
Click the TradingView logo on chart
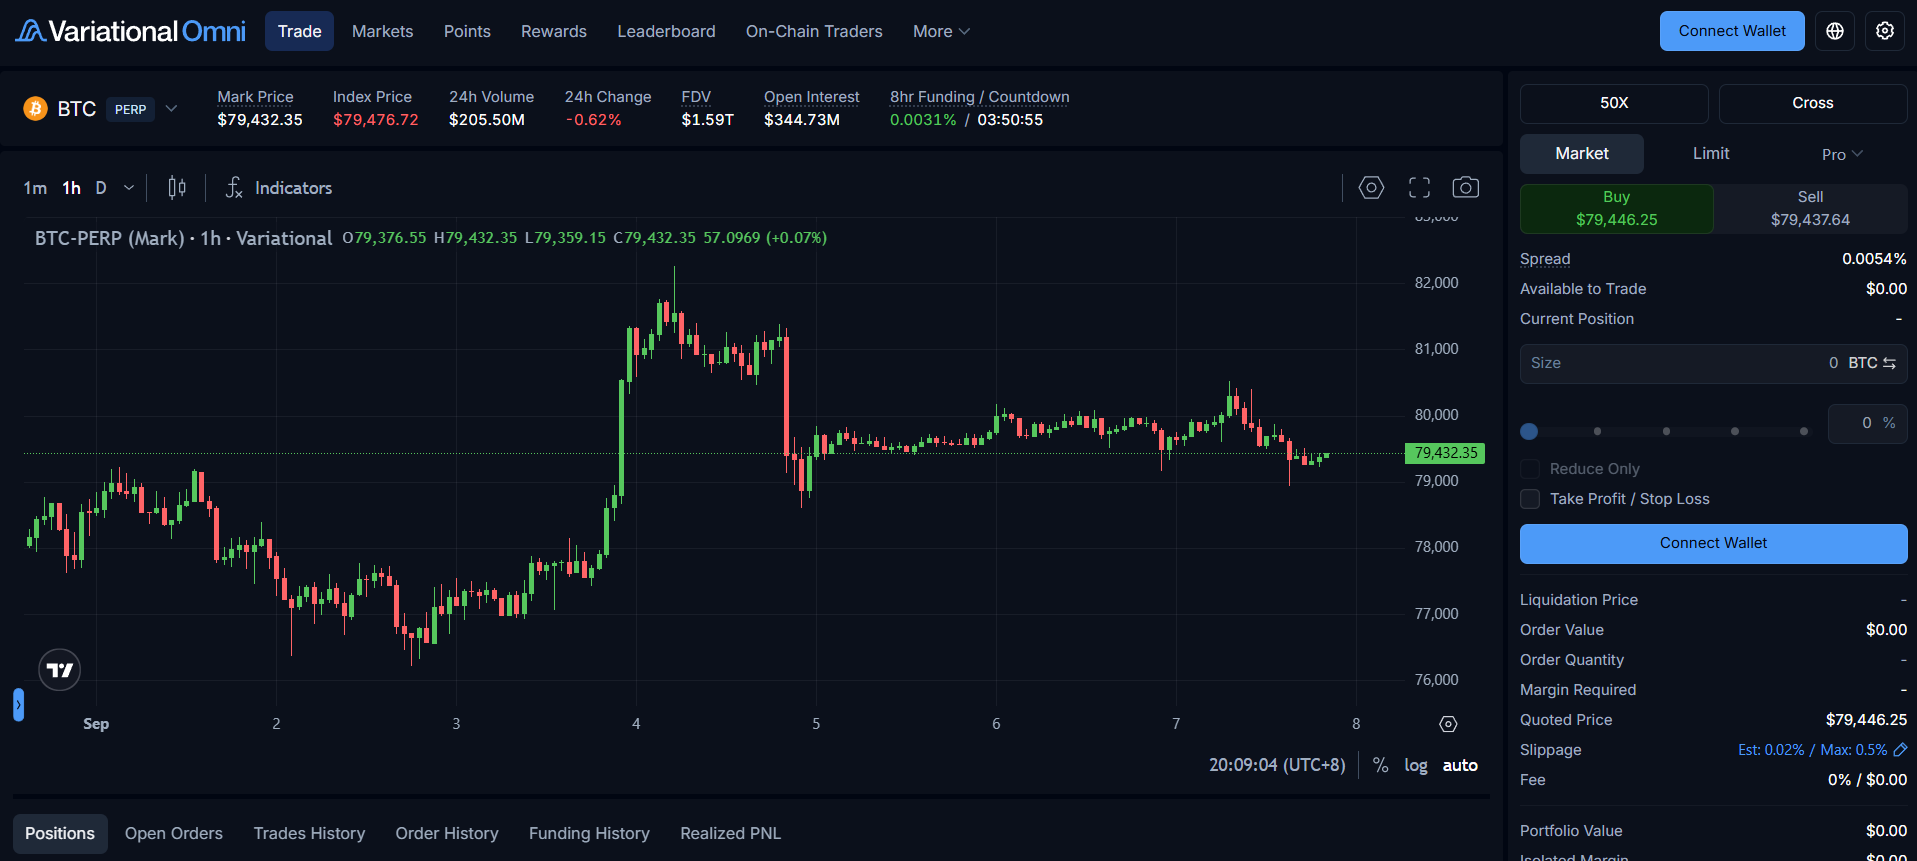tap(60, 670)
